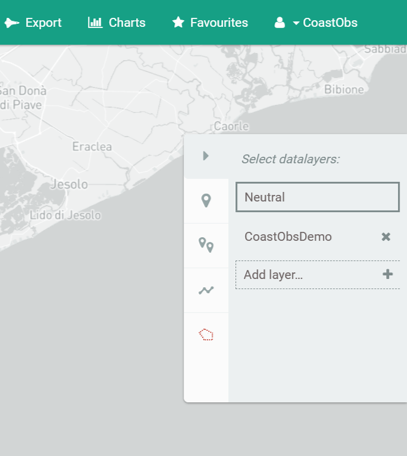Select the red polygon drawing tool
Image resolution: width=407 pixels, height=456 pixels.
click(206, 335)
